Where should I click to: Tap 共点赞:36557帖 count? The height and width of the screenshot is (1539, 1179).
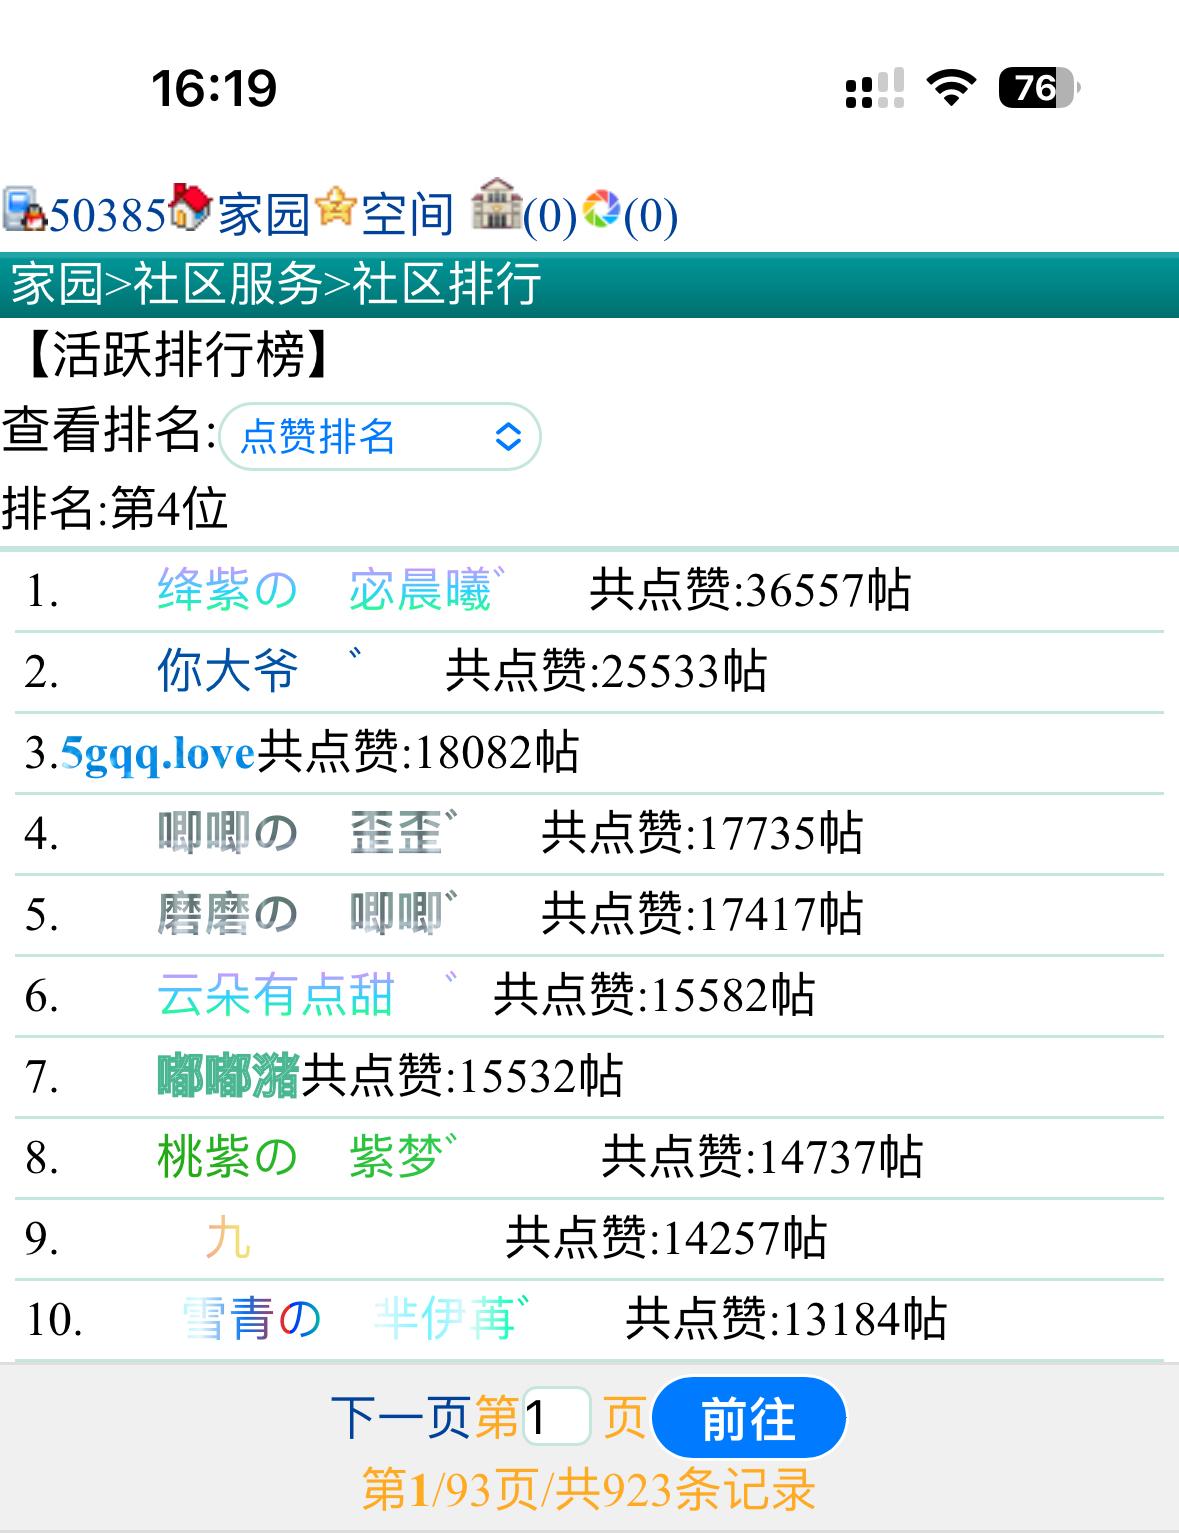pyautogui.click(x=750, y=590)
